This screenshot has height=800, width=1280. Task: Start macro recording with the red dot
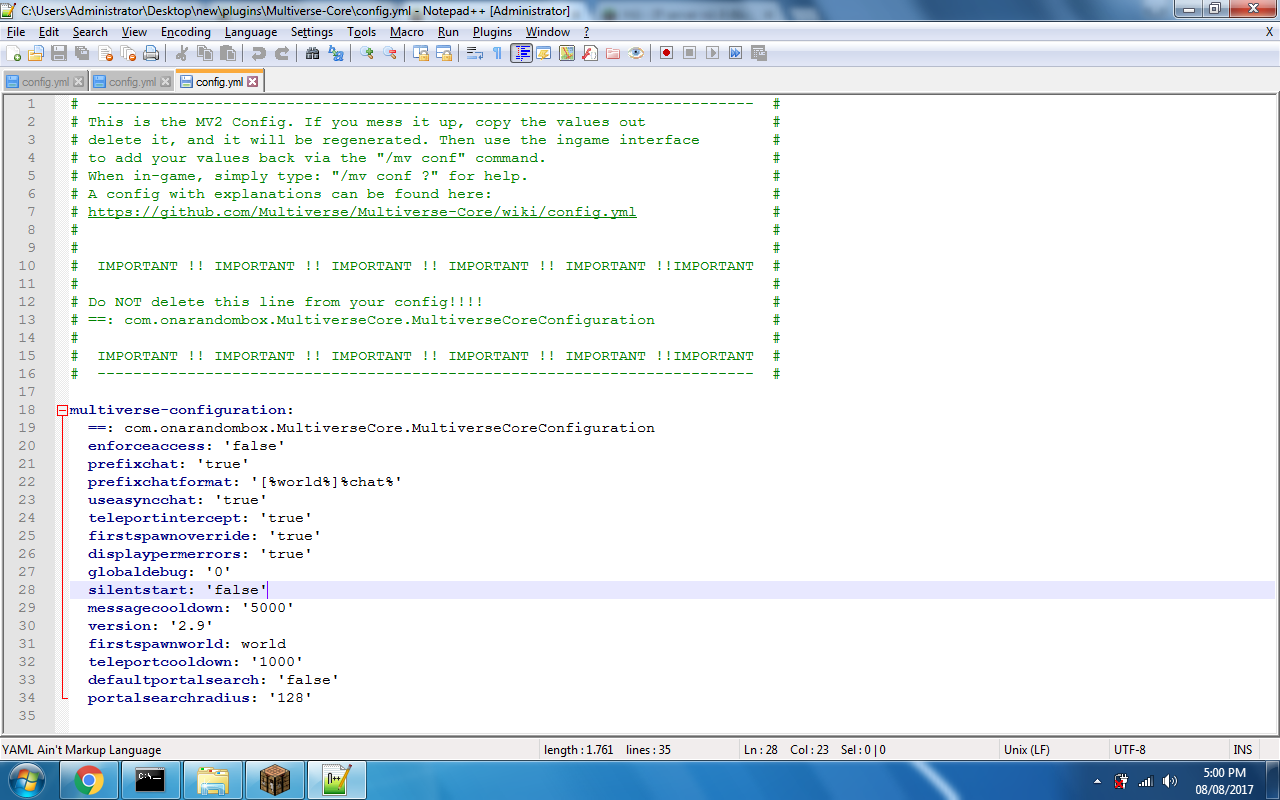(x=666, y=53)
